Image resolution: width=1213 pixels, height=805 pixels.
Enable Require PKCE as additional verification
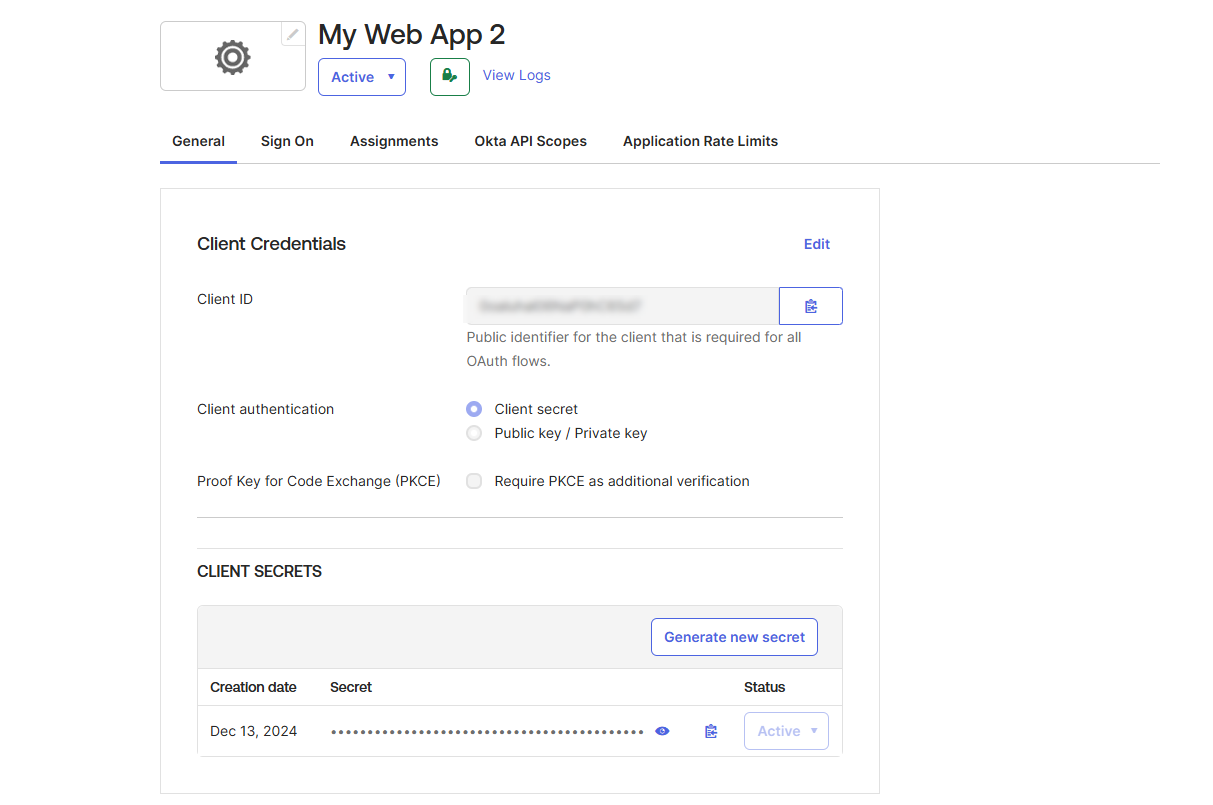coord(474,481)
